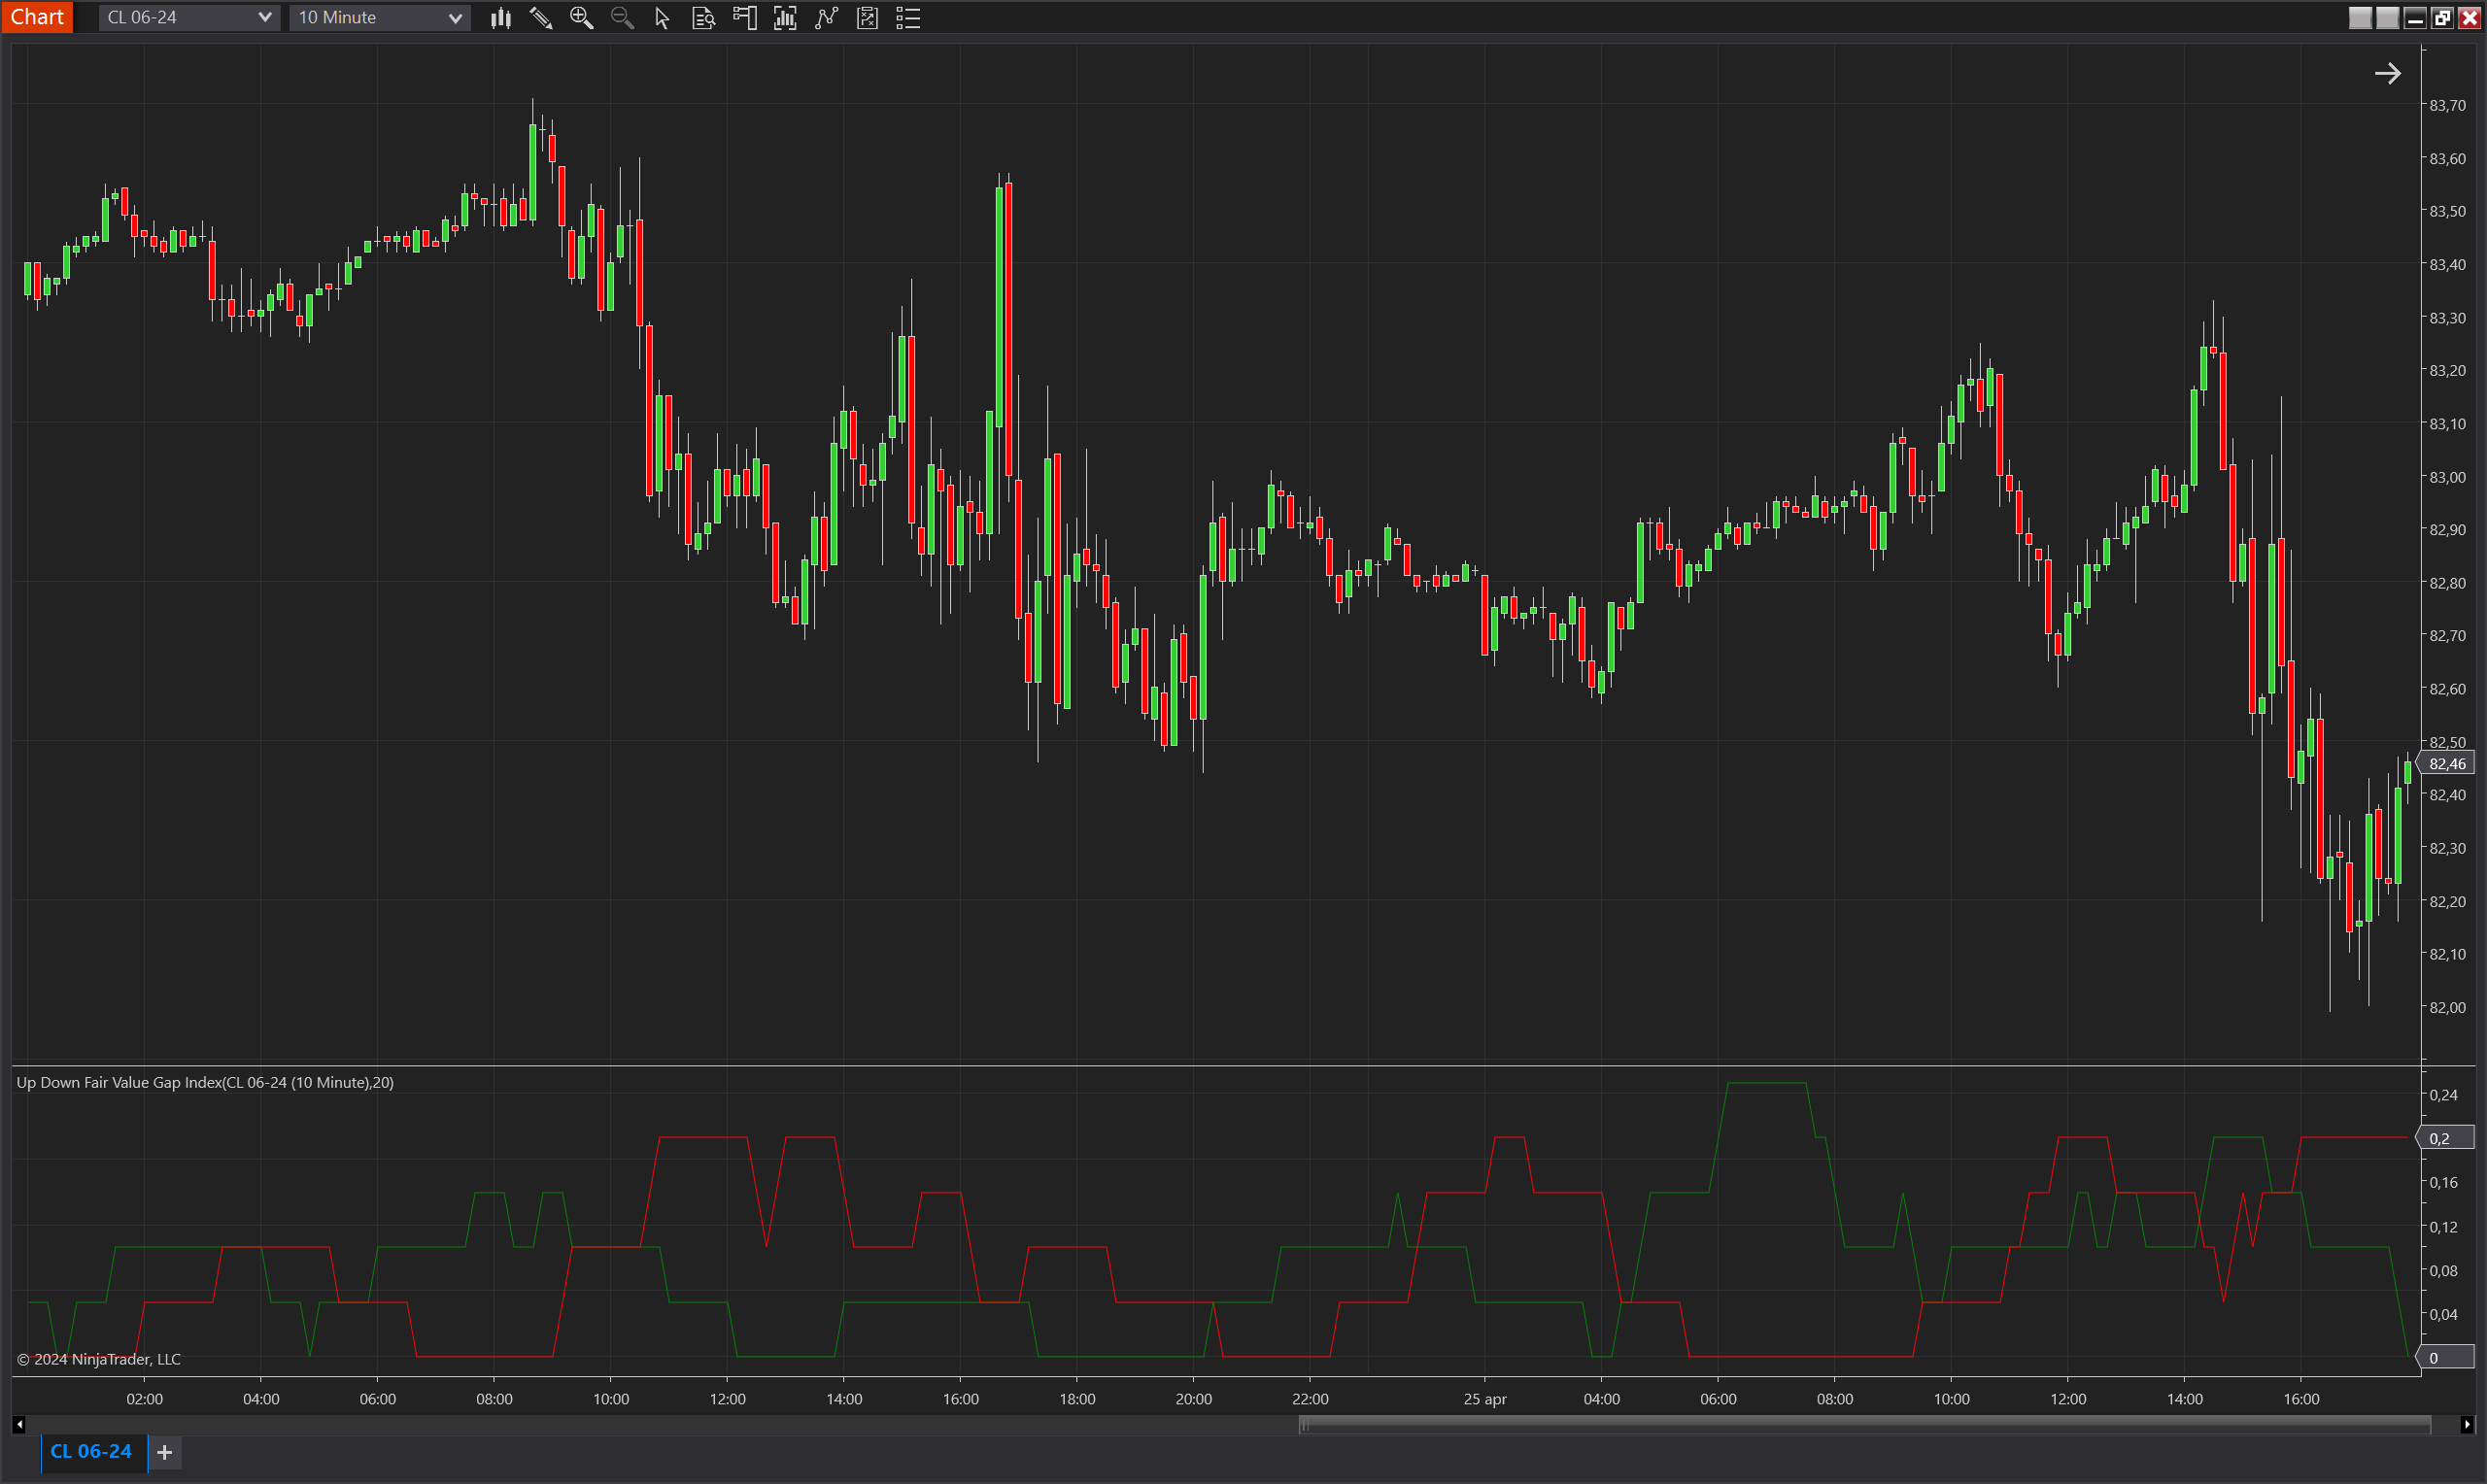Click the 83,00 price axis label
Image resolution: width=2487 pixels, height=1484 pixels.
coord(2447,477)
